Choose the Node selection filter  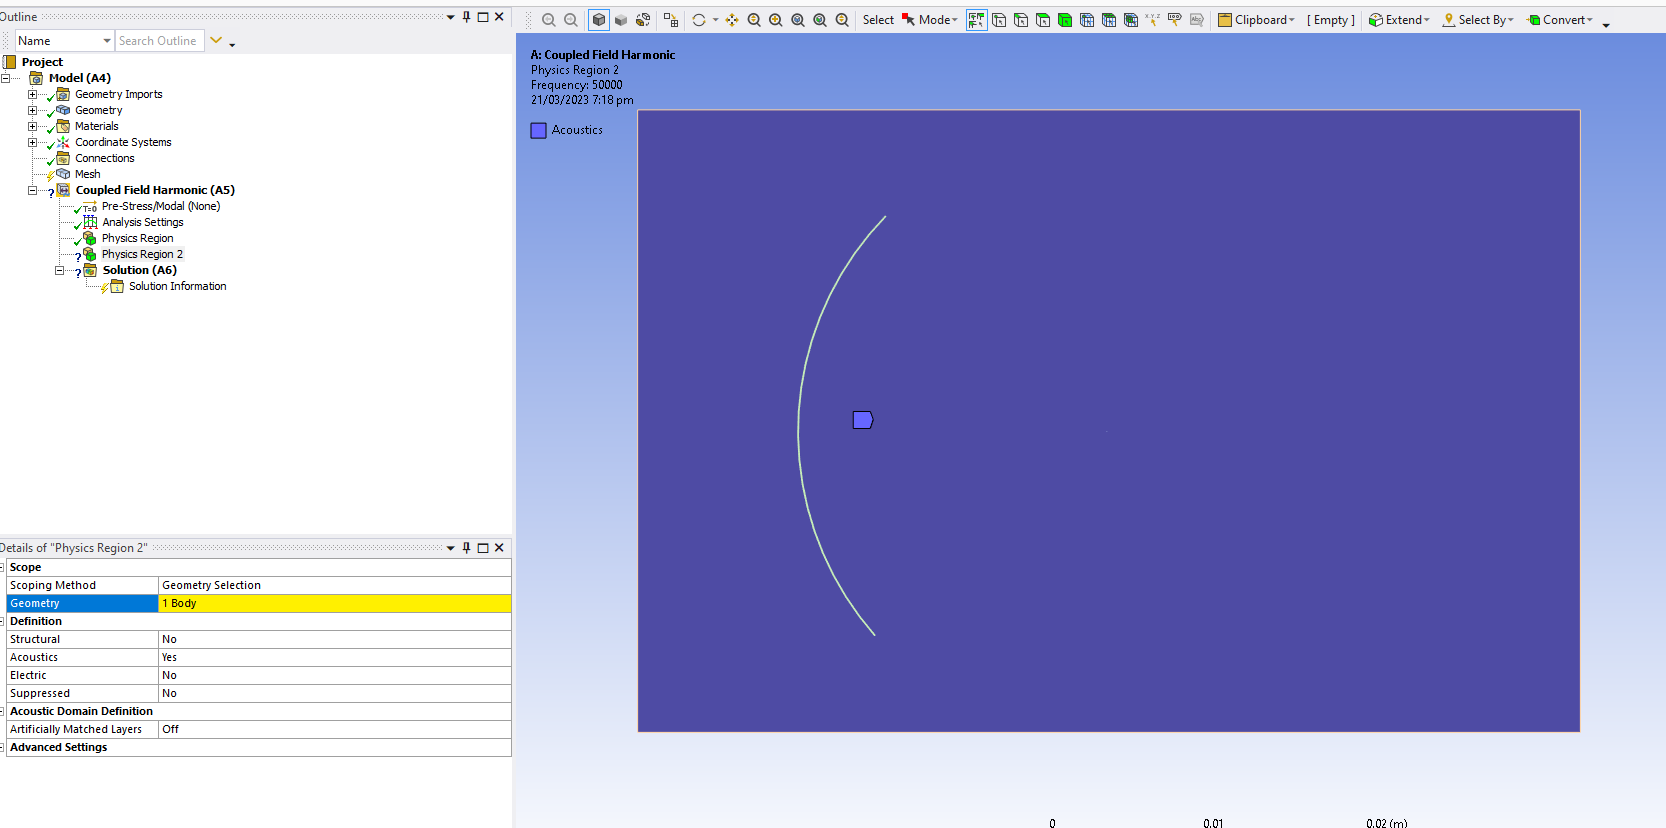[x=1087, y=20]
